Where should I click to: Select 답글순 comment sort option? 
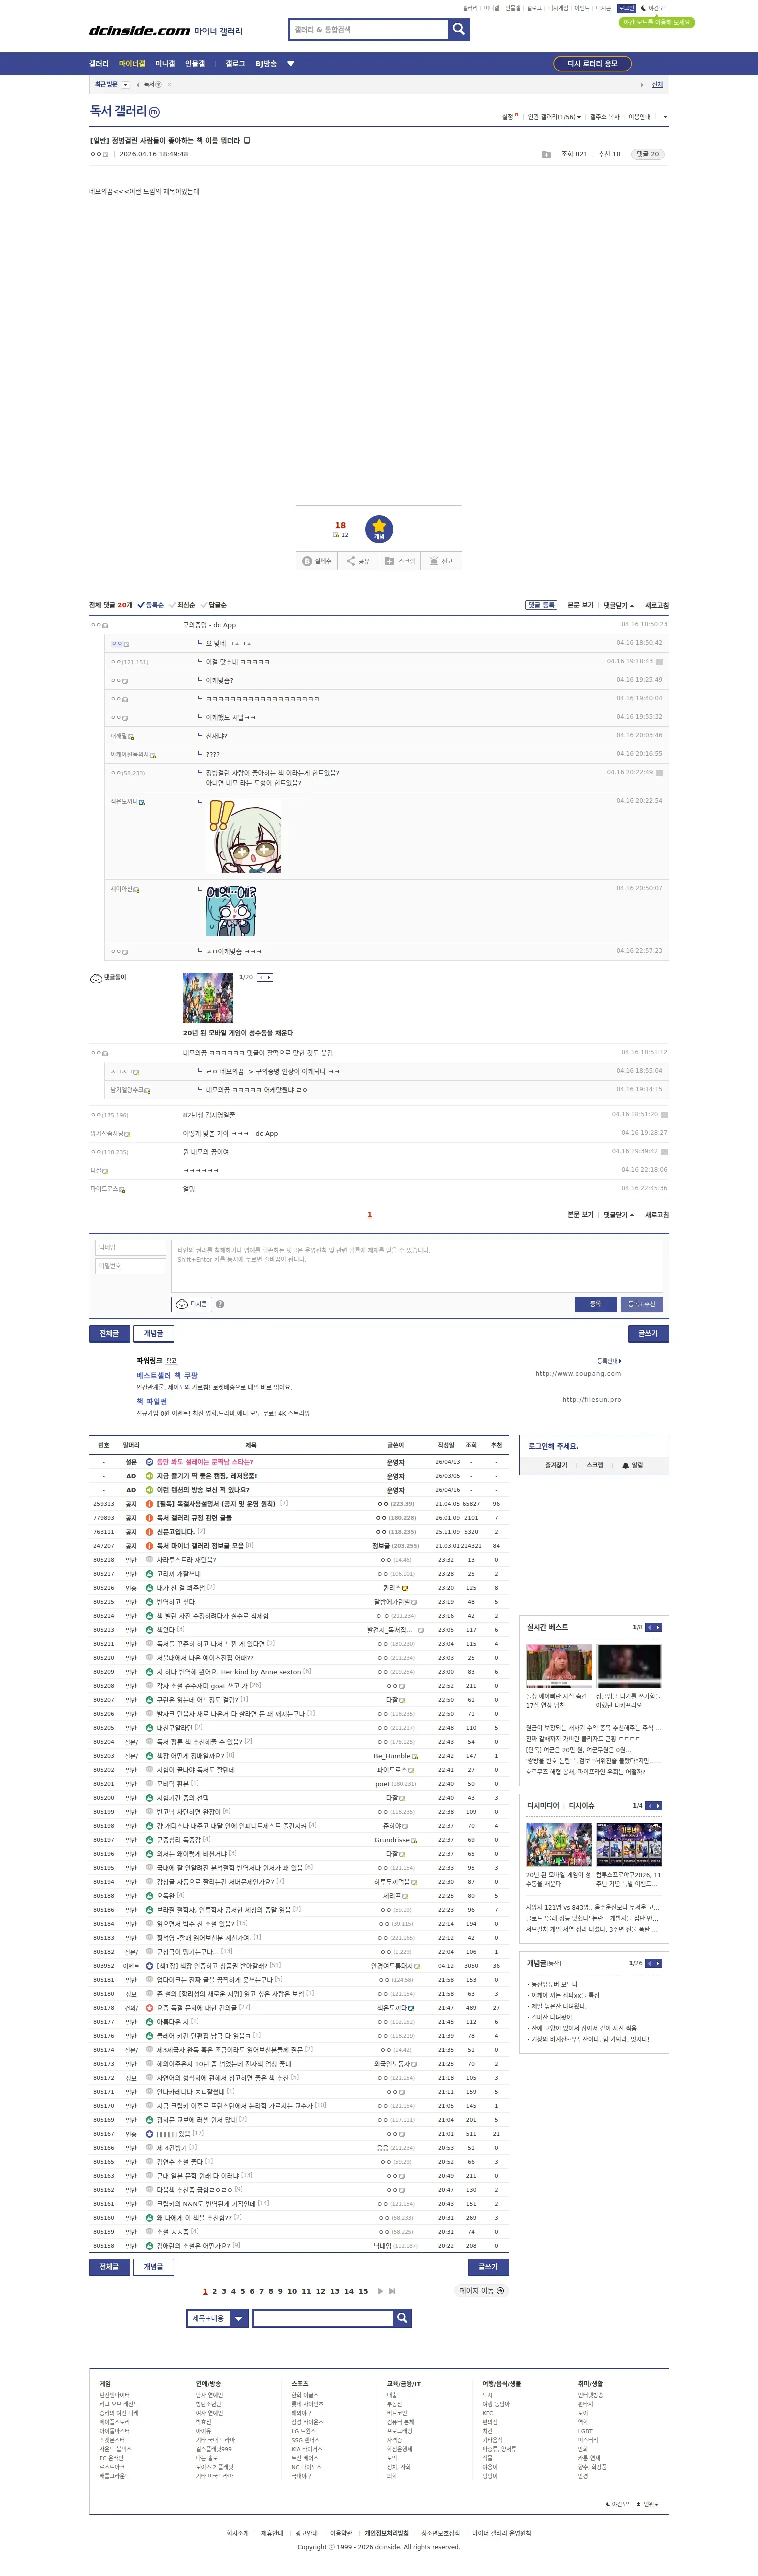(x=214, y=605)
